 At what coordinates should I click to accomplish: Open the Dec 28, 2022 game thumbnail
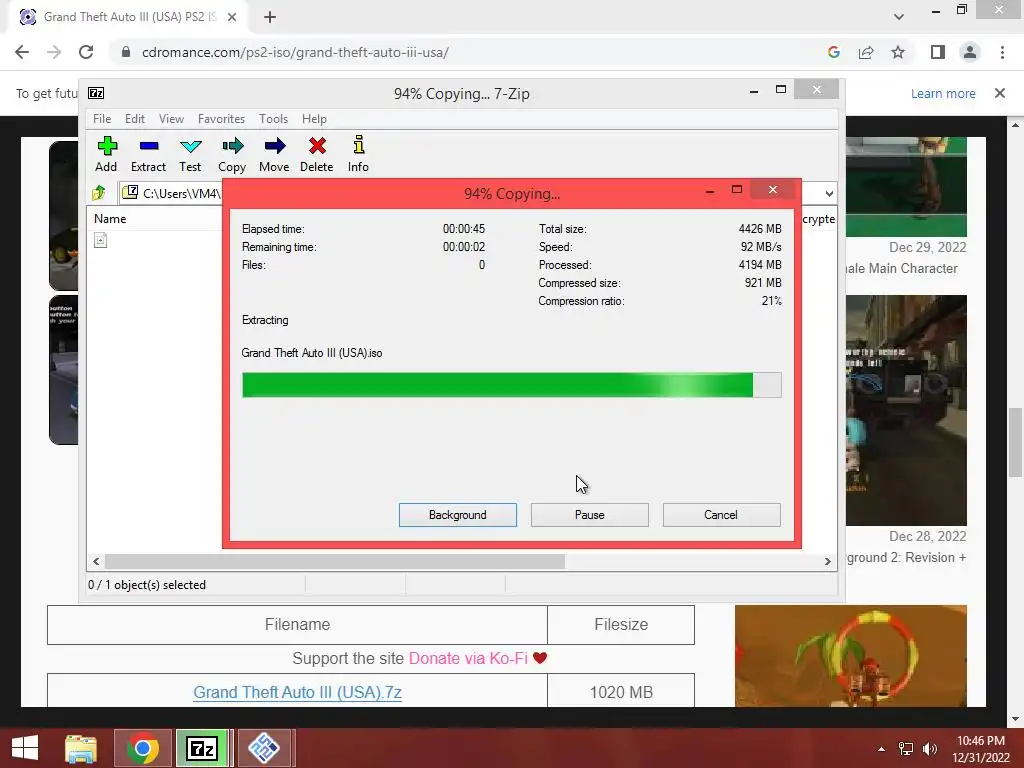click(906, 410)
